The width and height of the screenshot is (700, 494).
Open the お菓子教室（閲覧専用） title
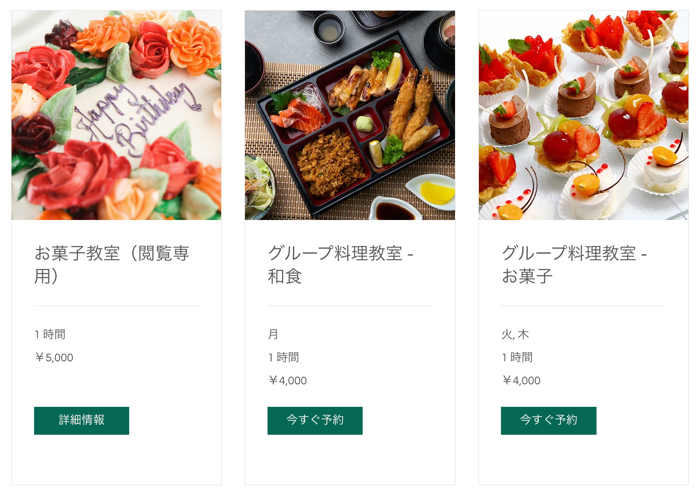[x=112, y=265]
